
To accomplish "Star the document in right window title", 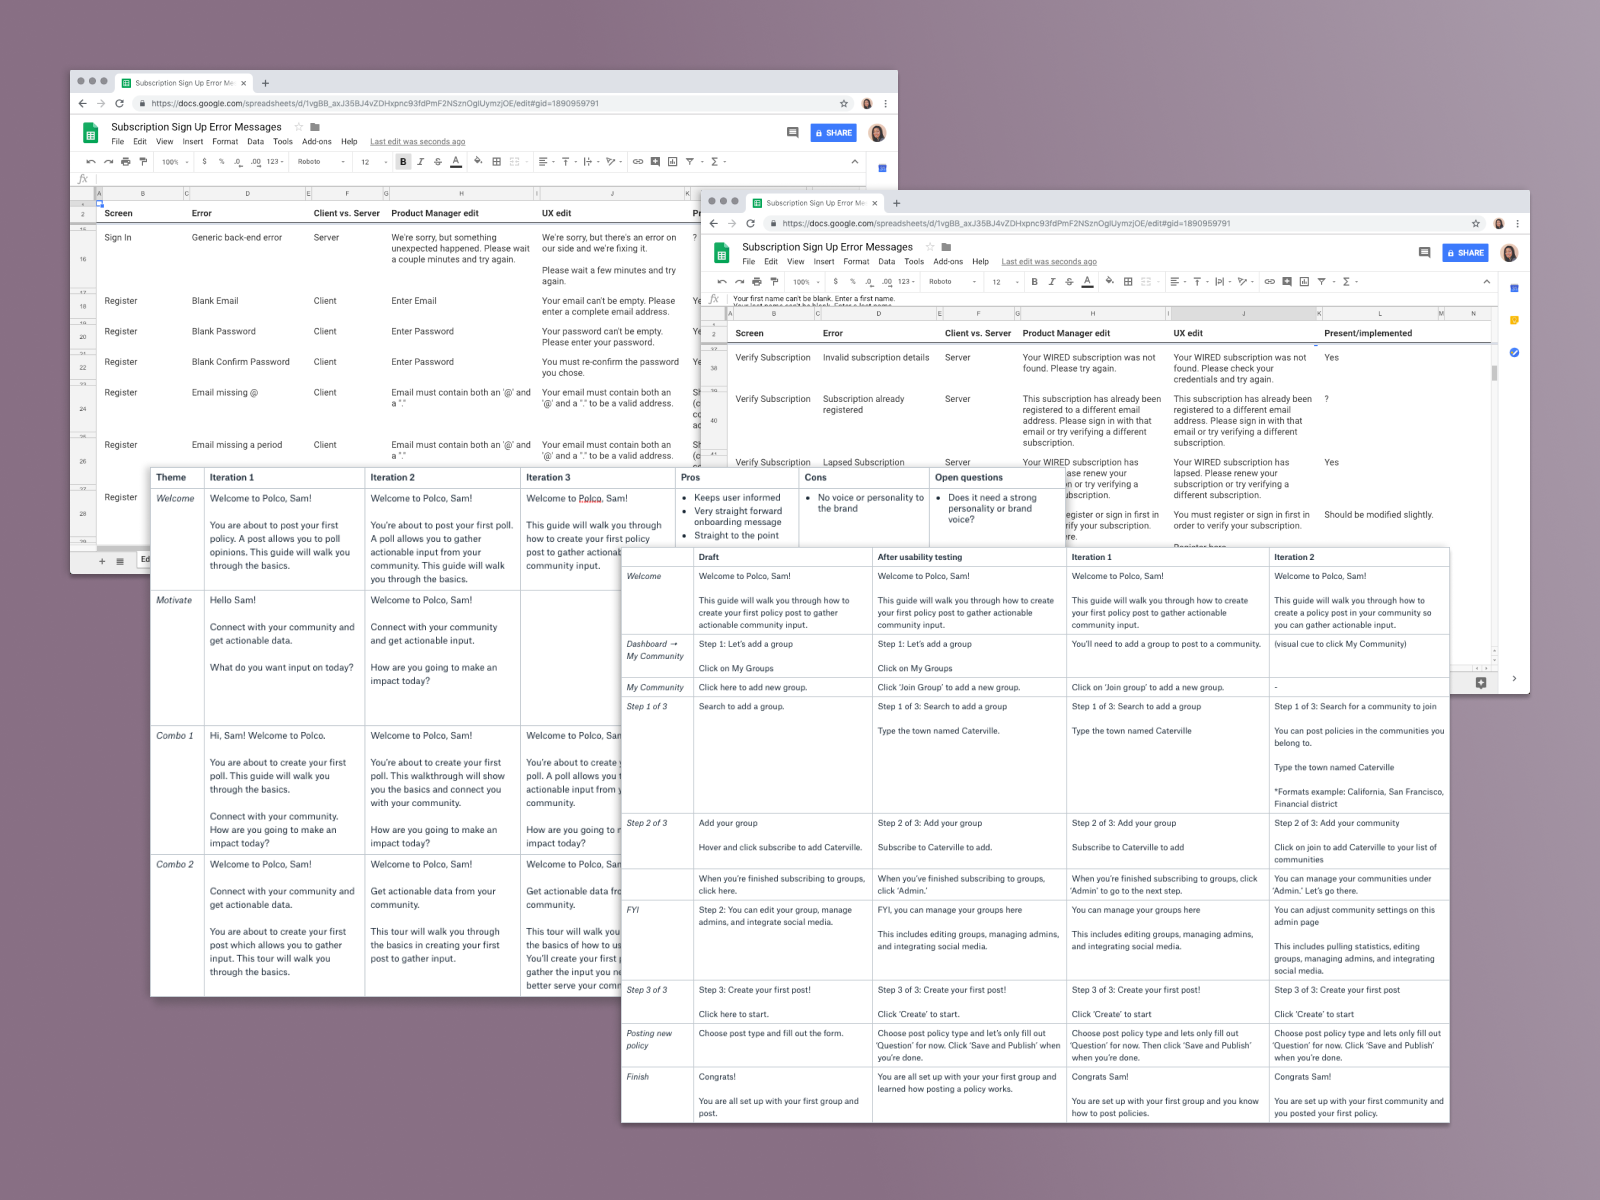I will tap(929, 247).
